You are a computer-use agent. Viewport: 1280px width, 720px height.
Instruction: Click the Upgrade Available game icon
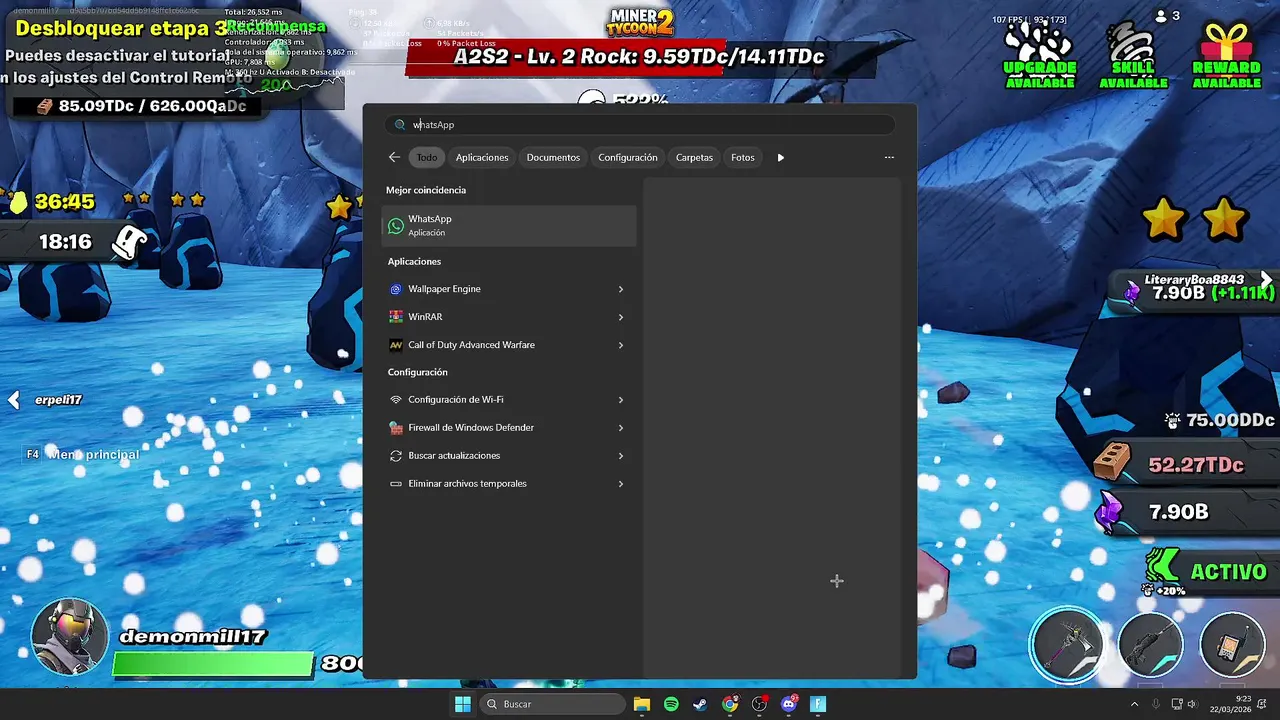[1040, 55]
